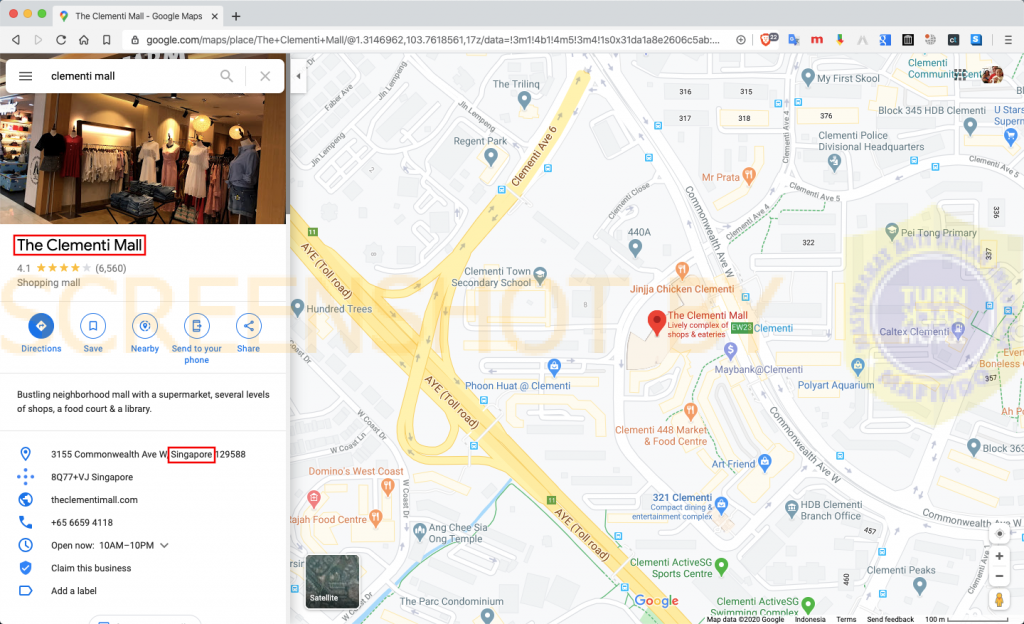Click the Maybank@Clementi marker
Image resolution: width=1024 pixels, height=624 pixels.
click(731, 351)
